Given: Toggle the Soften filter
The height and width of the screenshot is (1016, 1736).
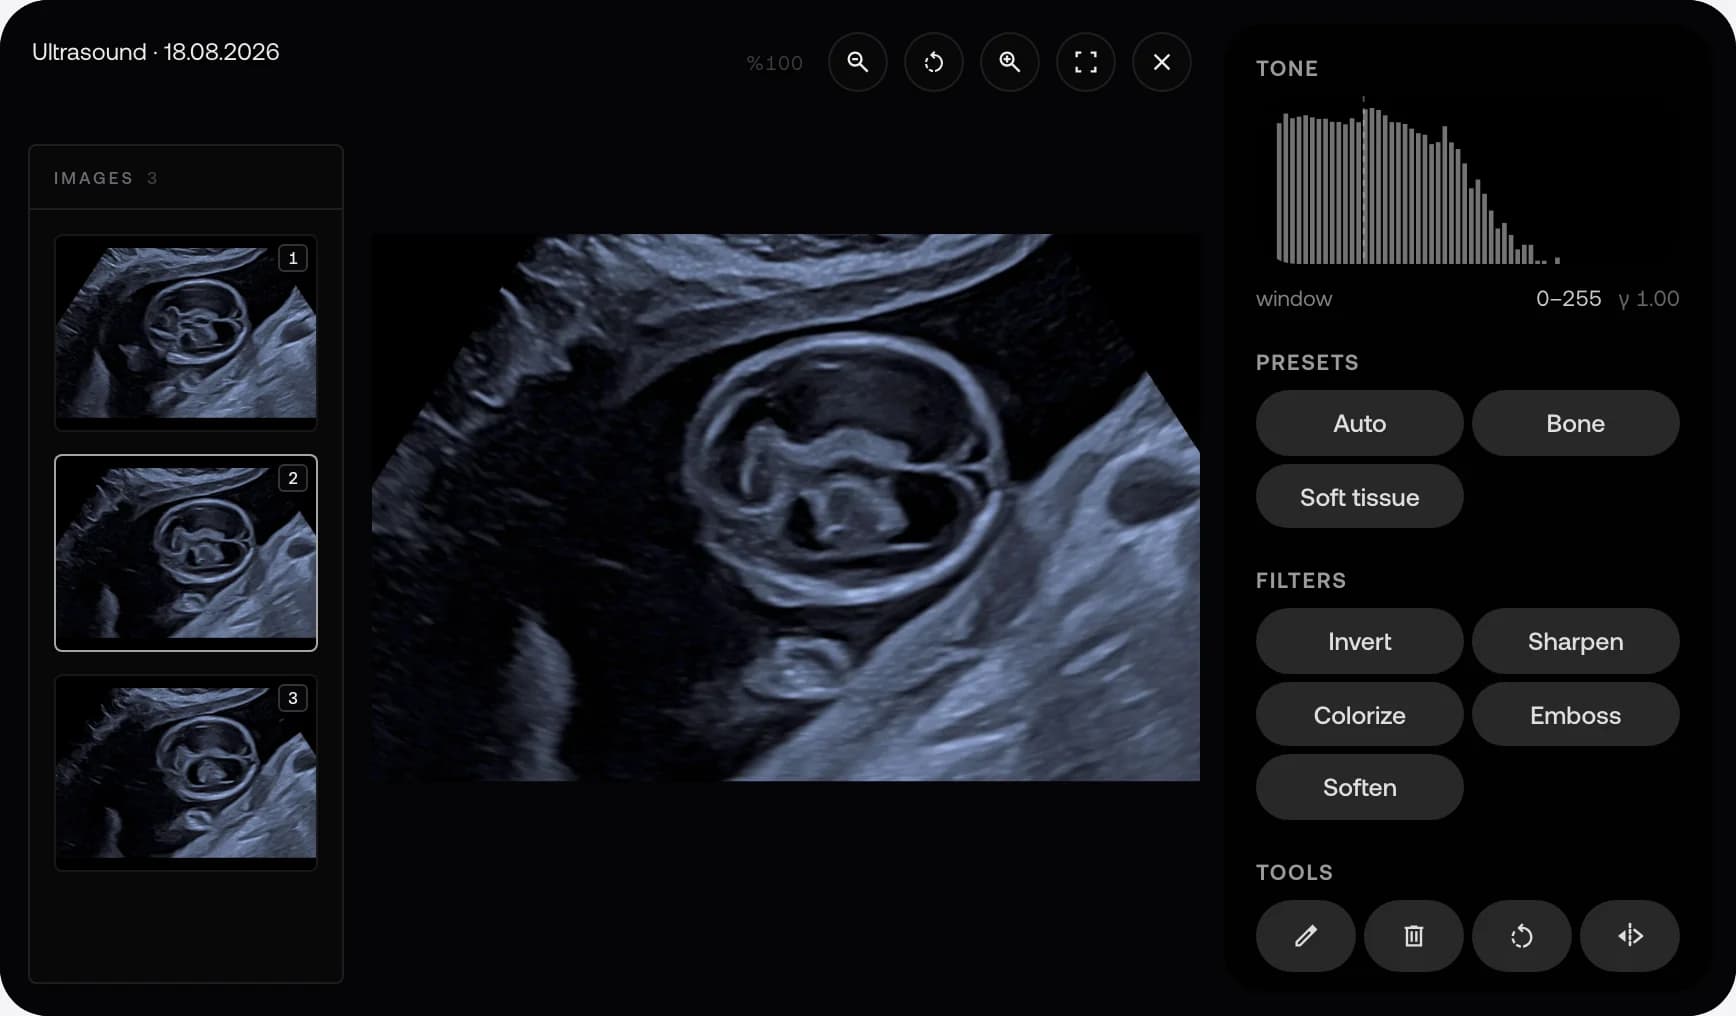Looking at the screenshot, I should click(1360, 787).
